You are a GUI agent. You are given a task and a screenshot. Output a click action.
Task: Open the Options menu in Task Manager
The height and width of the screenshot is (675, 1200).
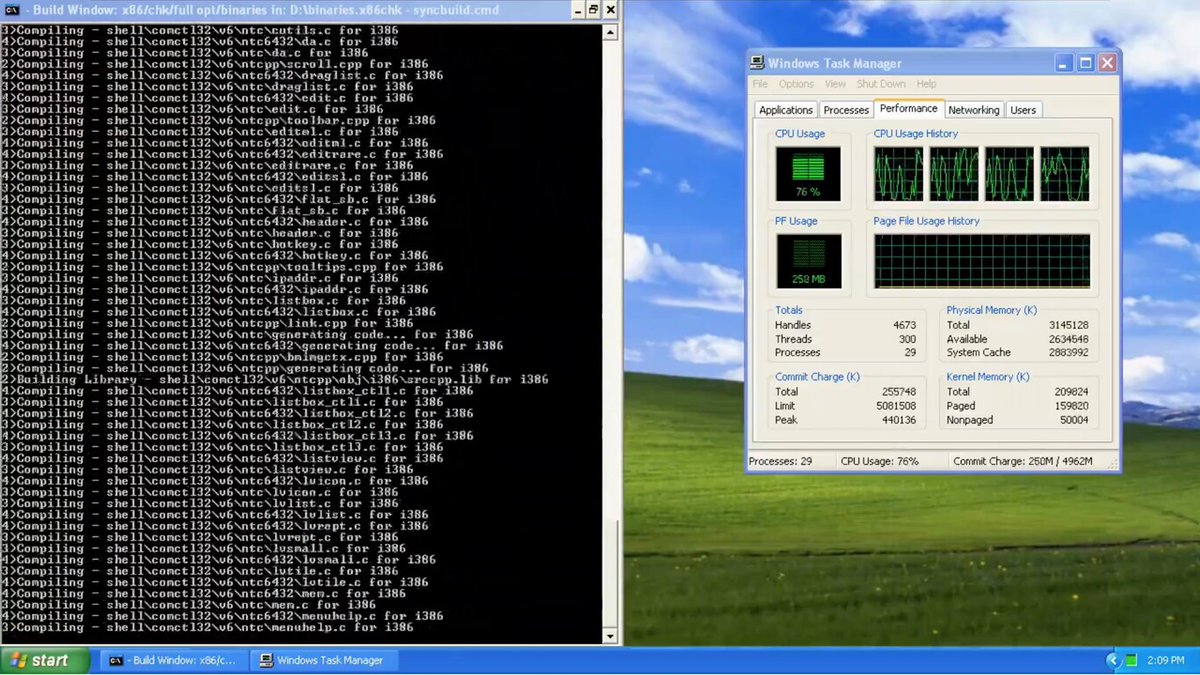pos(796,84)
